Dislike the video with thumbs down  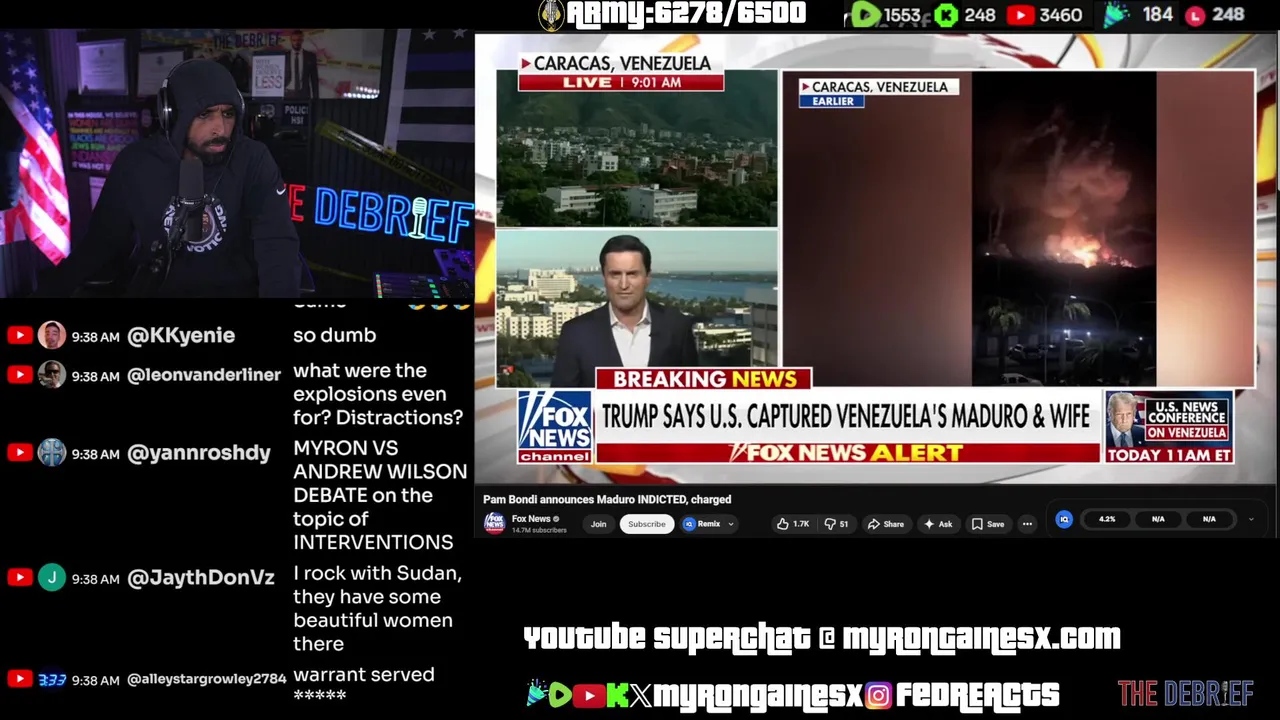(836, 524)
